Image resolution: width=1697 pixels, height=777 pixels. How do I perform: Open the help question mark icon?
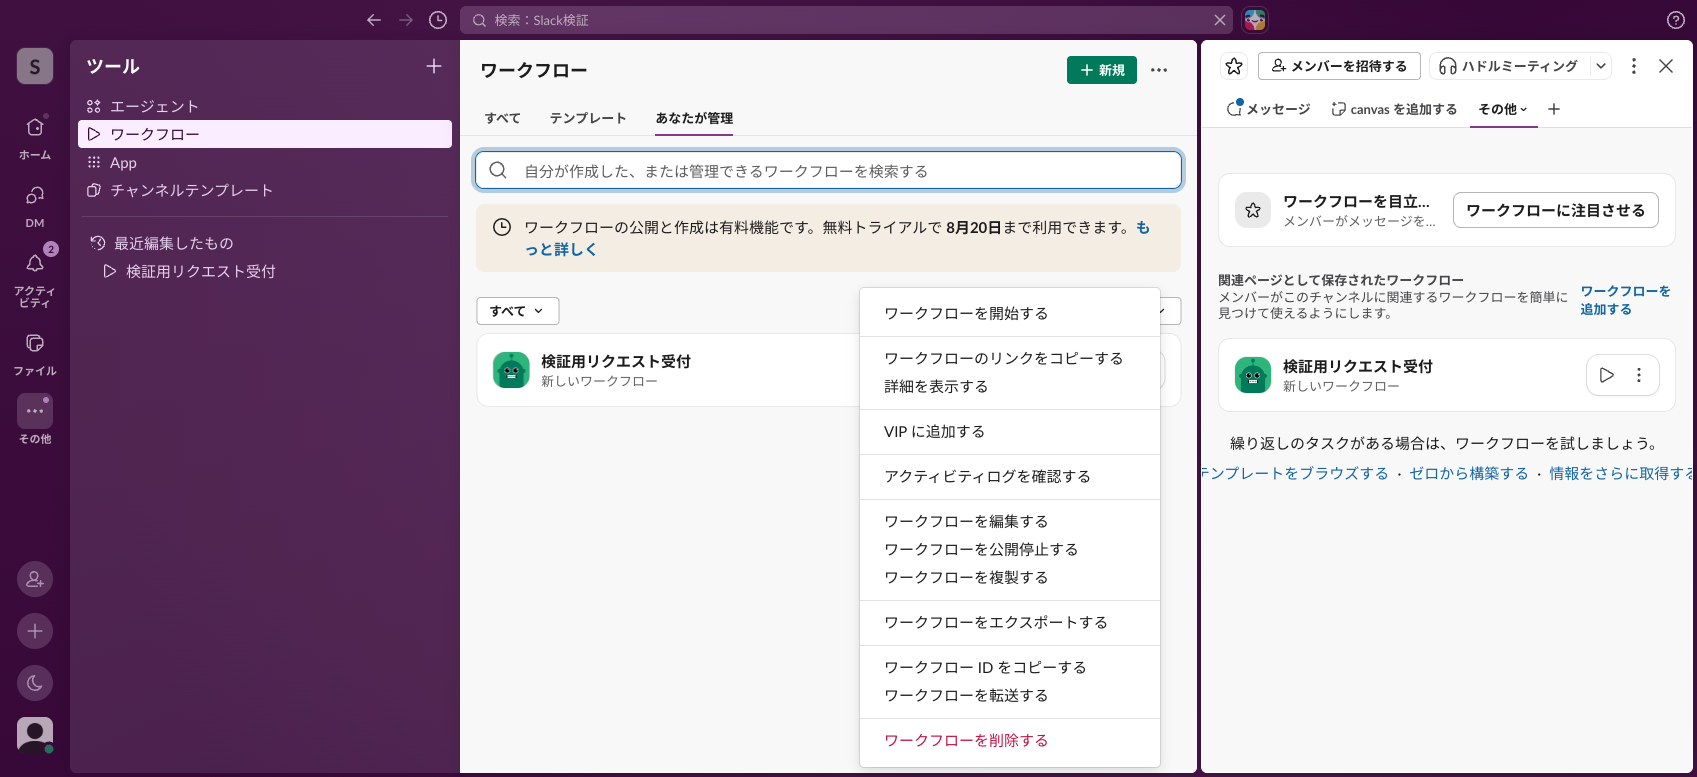point(1676,20)
